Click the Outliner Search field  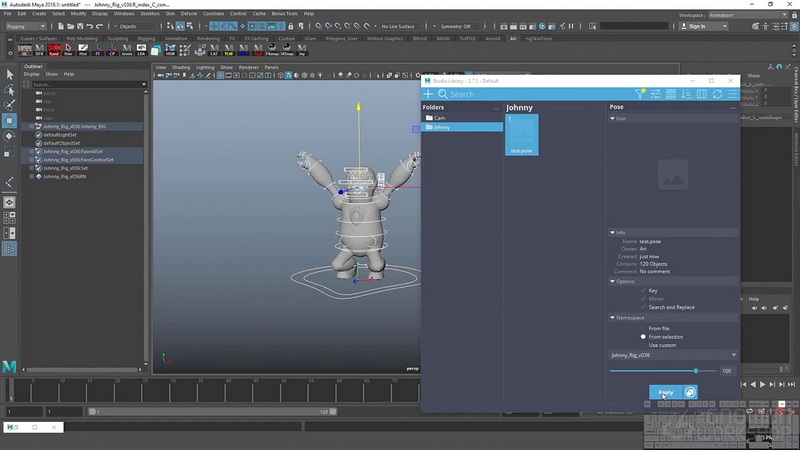coord(89,84)
